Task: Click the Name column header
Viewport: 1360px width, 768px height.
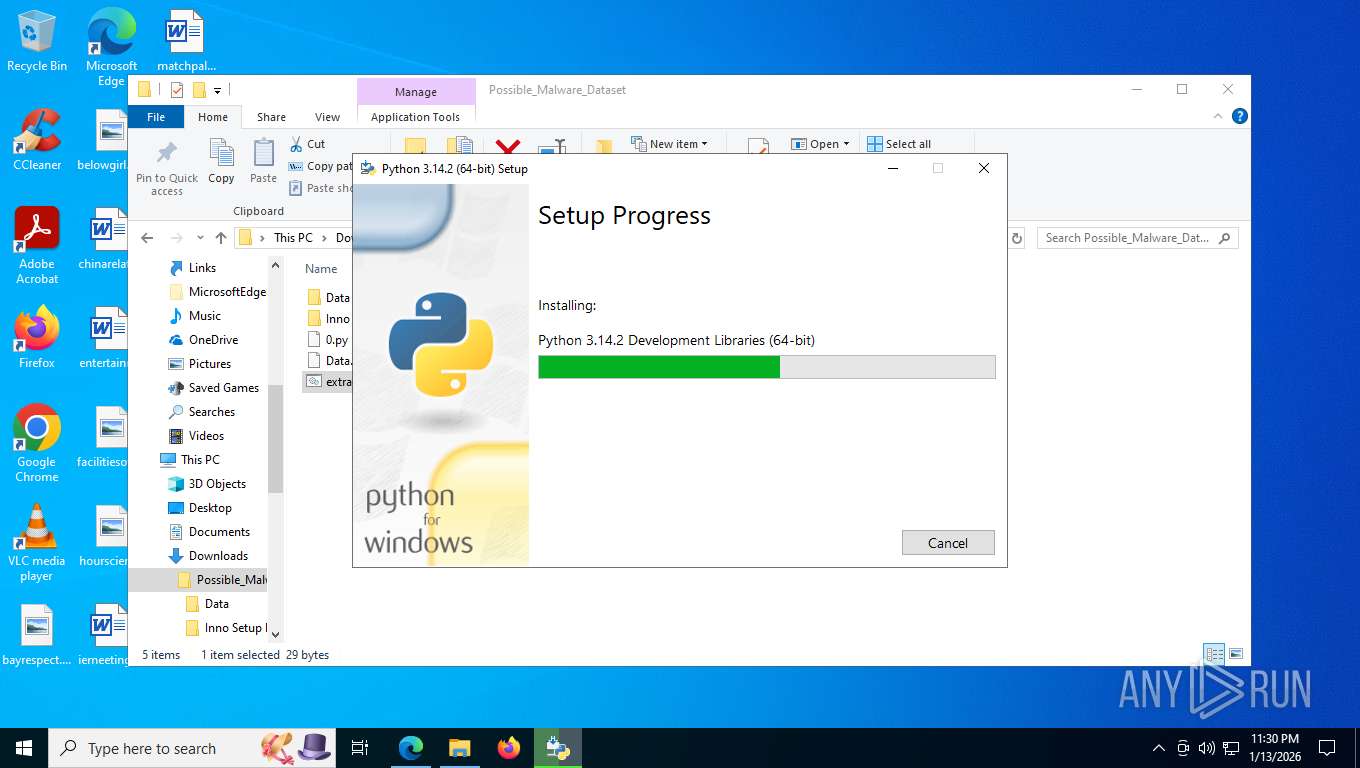Action: click(x=321, y=269)
